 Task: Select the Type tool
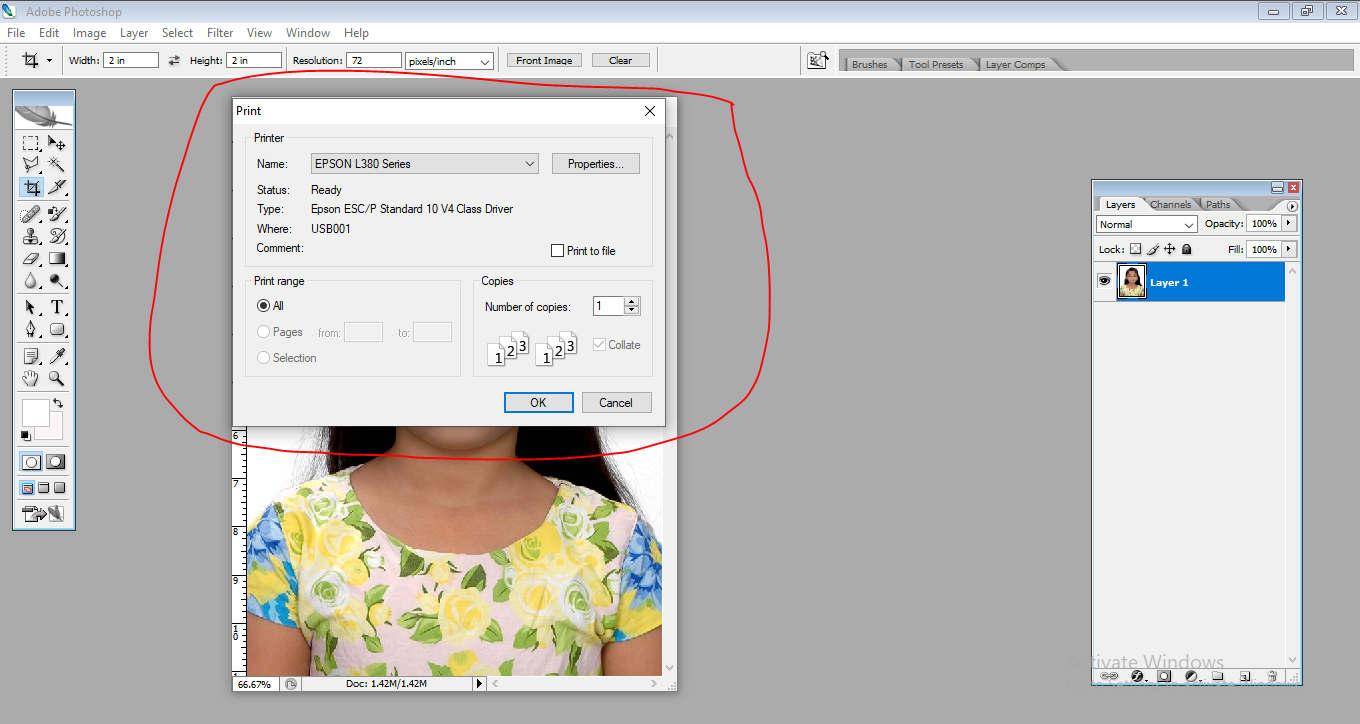[x=57, y=307]
